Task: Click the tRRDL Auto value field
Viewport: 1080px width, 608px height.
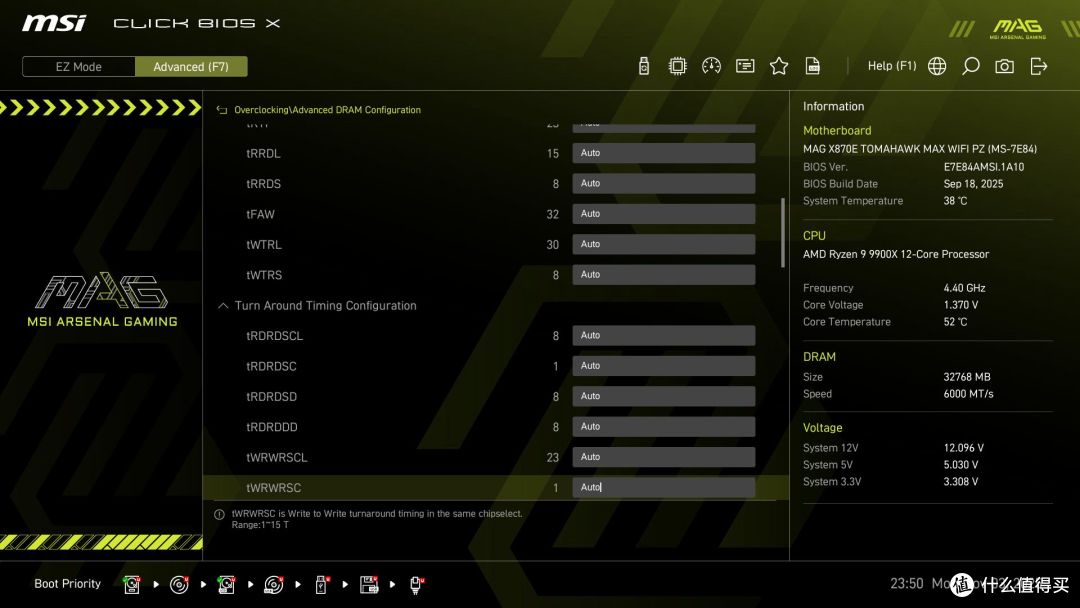Action: pos(664,153)
